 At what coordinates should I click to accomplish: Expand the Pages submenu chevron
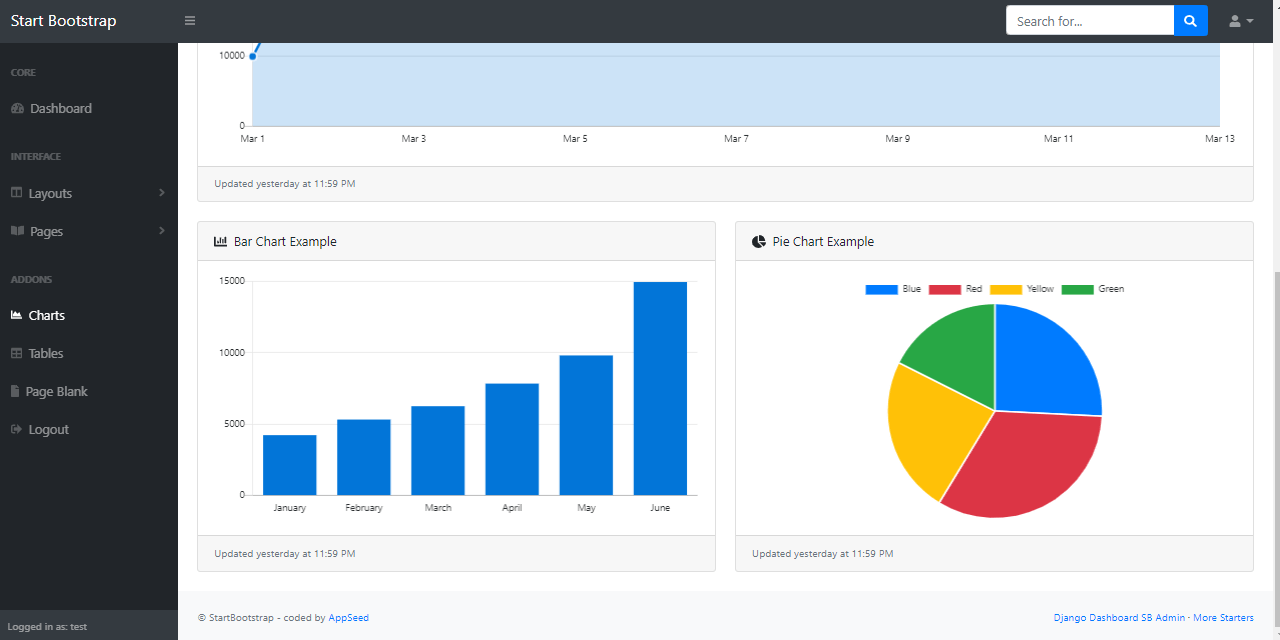[x=162, y=231]
